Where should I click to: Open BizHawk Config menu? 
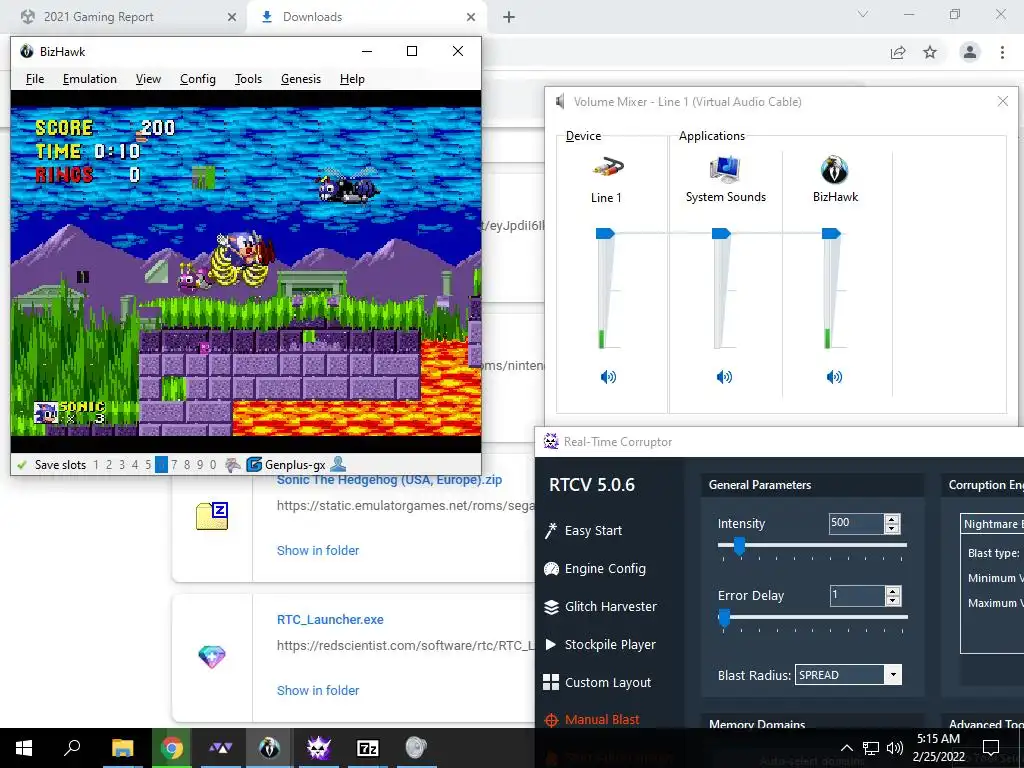[198, 79]
